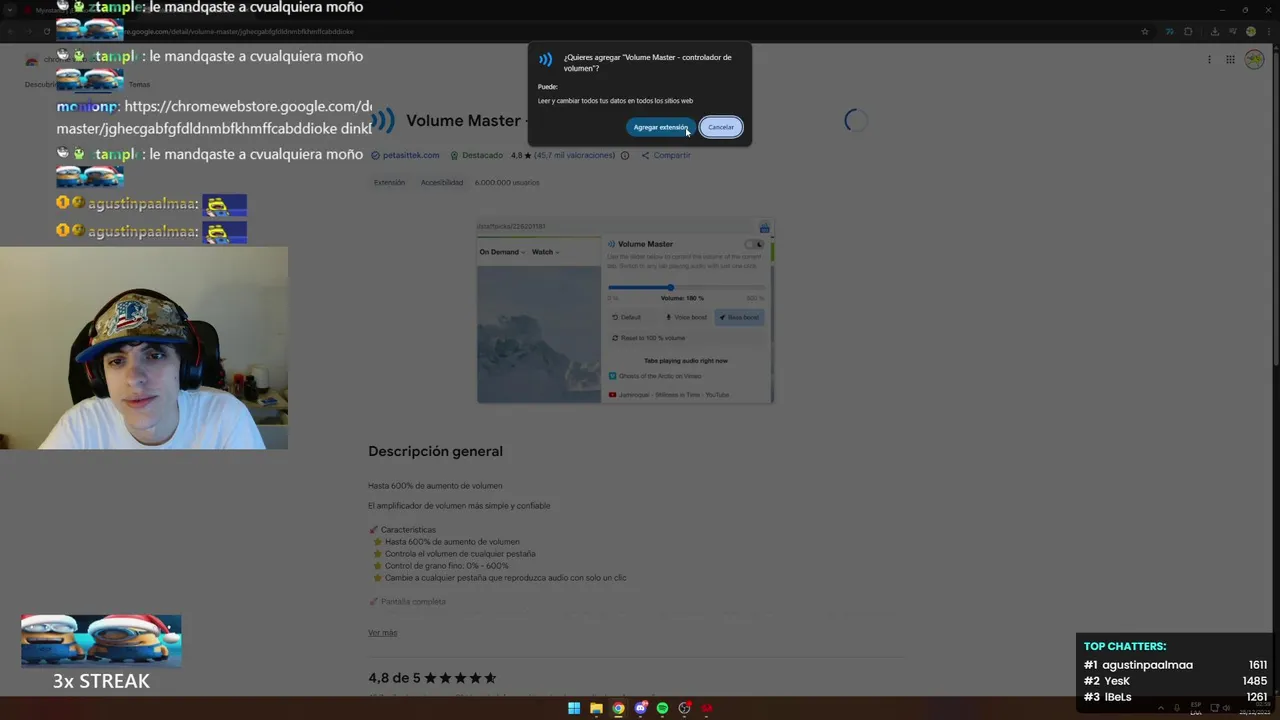The image size is (1280, 720).
Task: Confirm with the Agregar extensión button
Action: (660, 127)
